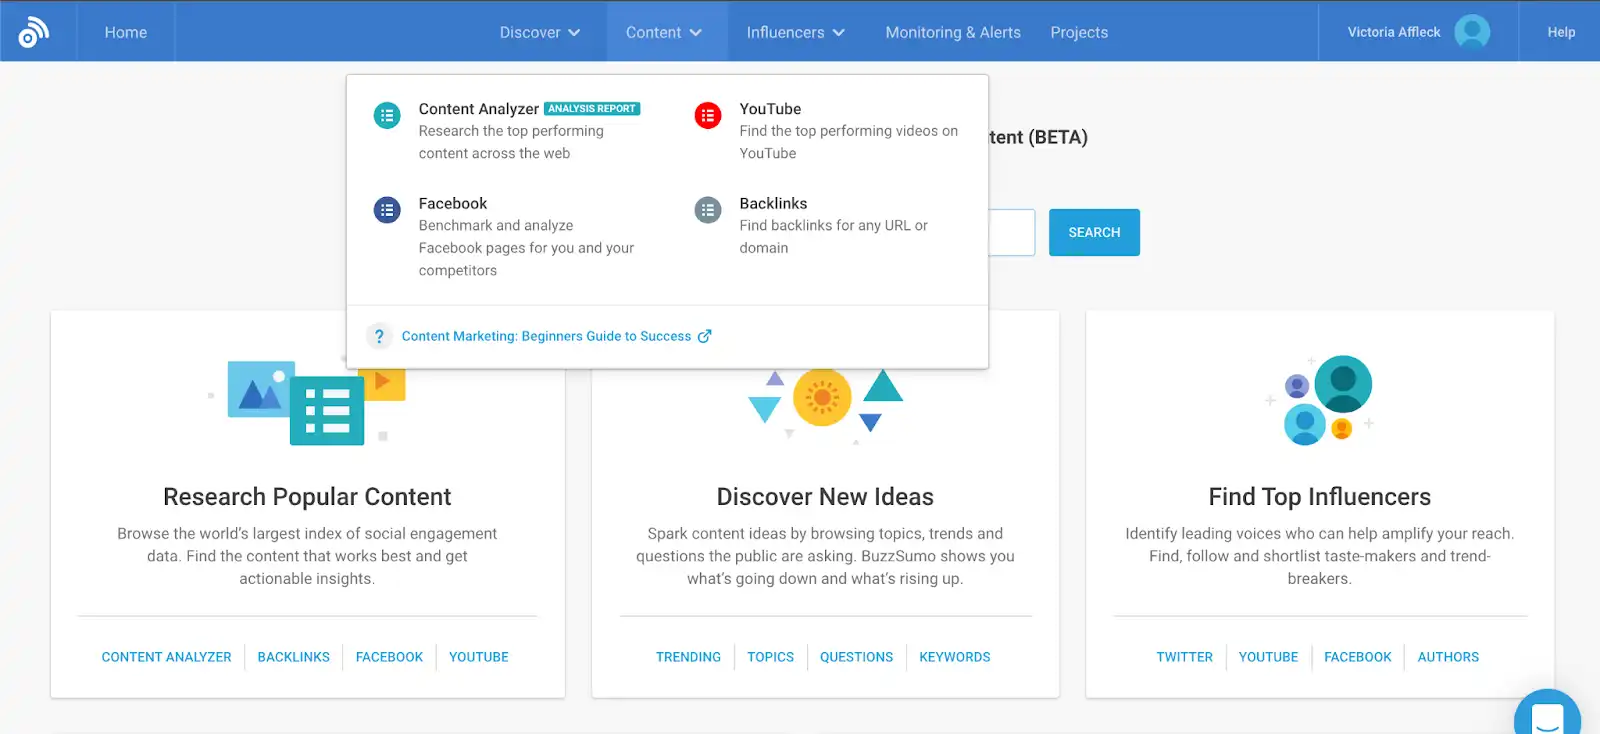This screenshot has width=1600, height=734.
Task: Open TWITTER link in Influencers card
Action: (x=1184, y=657)
